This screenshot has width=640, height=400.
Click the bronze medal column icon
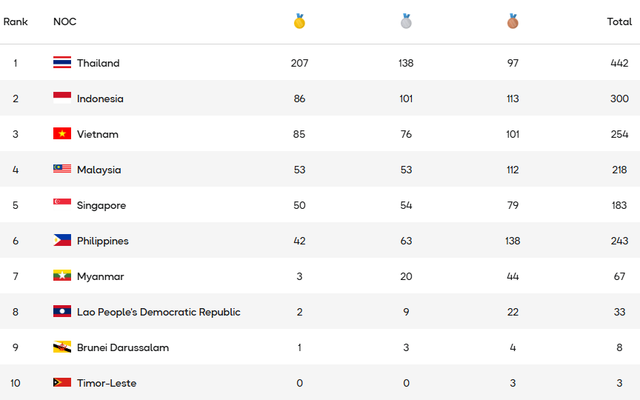[512, 20]
